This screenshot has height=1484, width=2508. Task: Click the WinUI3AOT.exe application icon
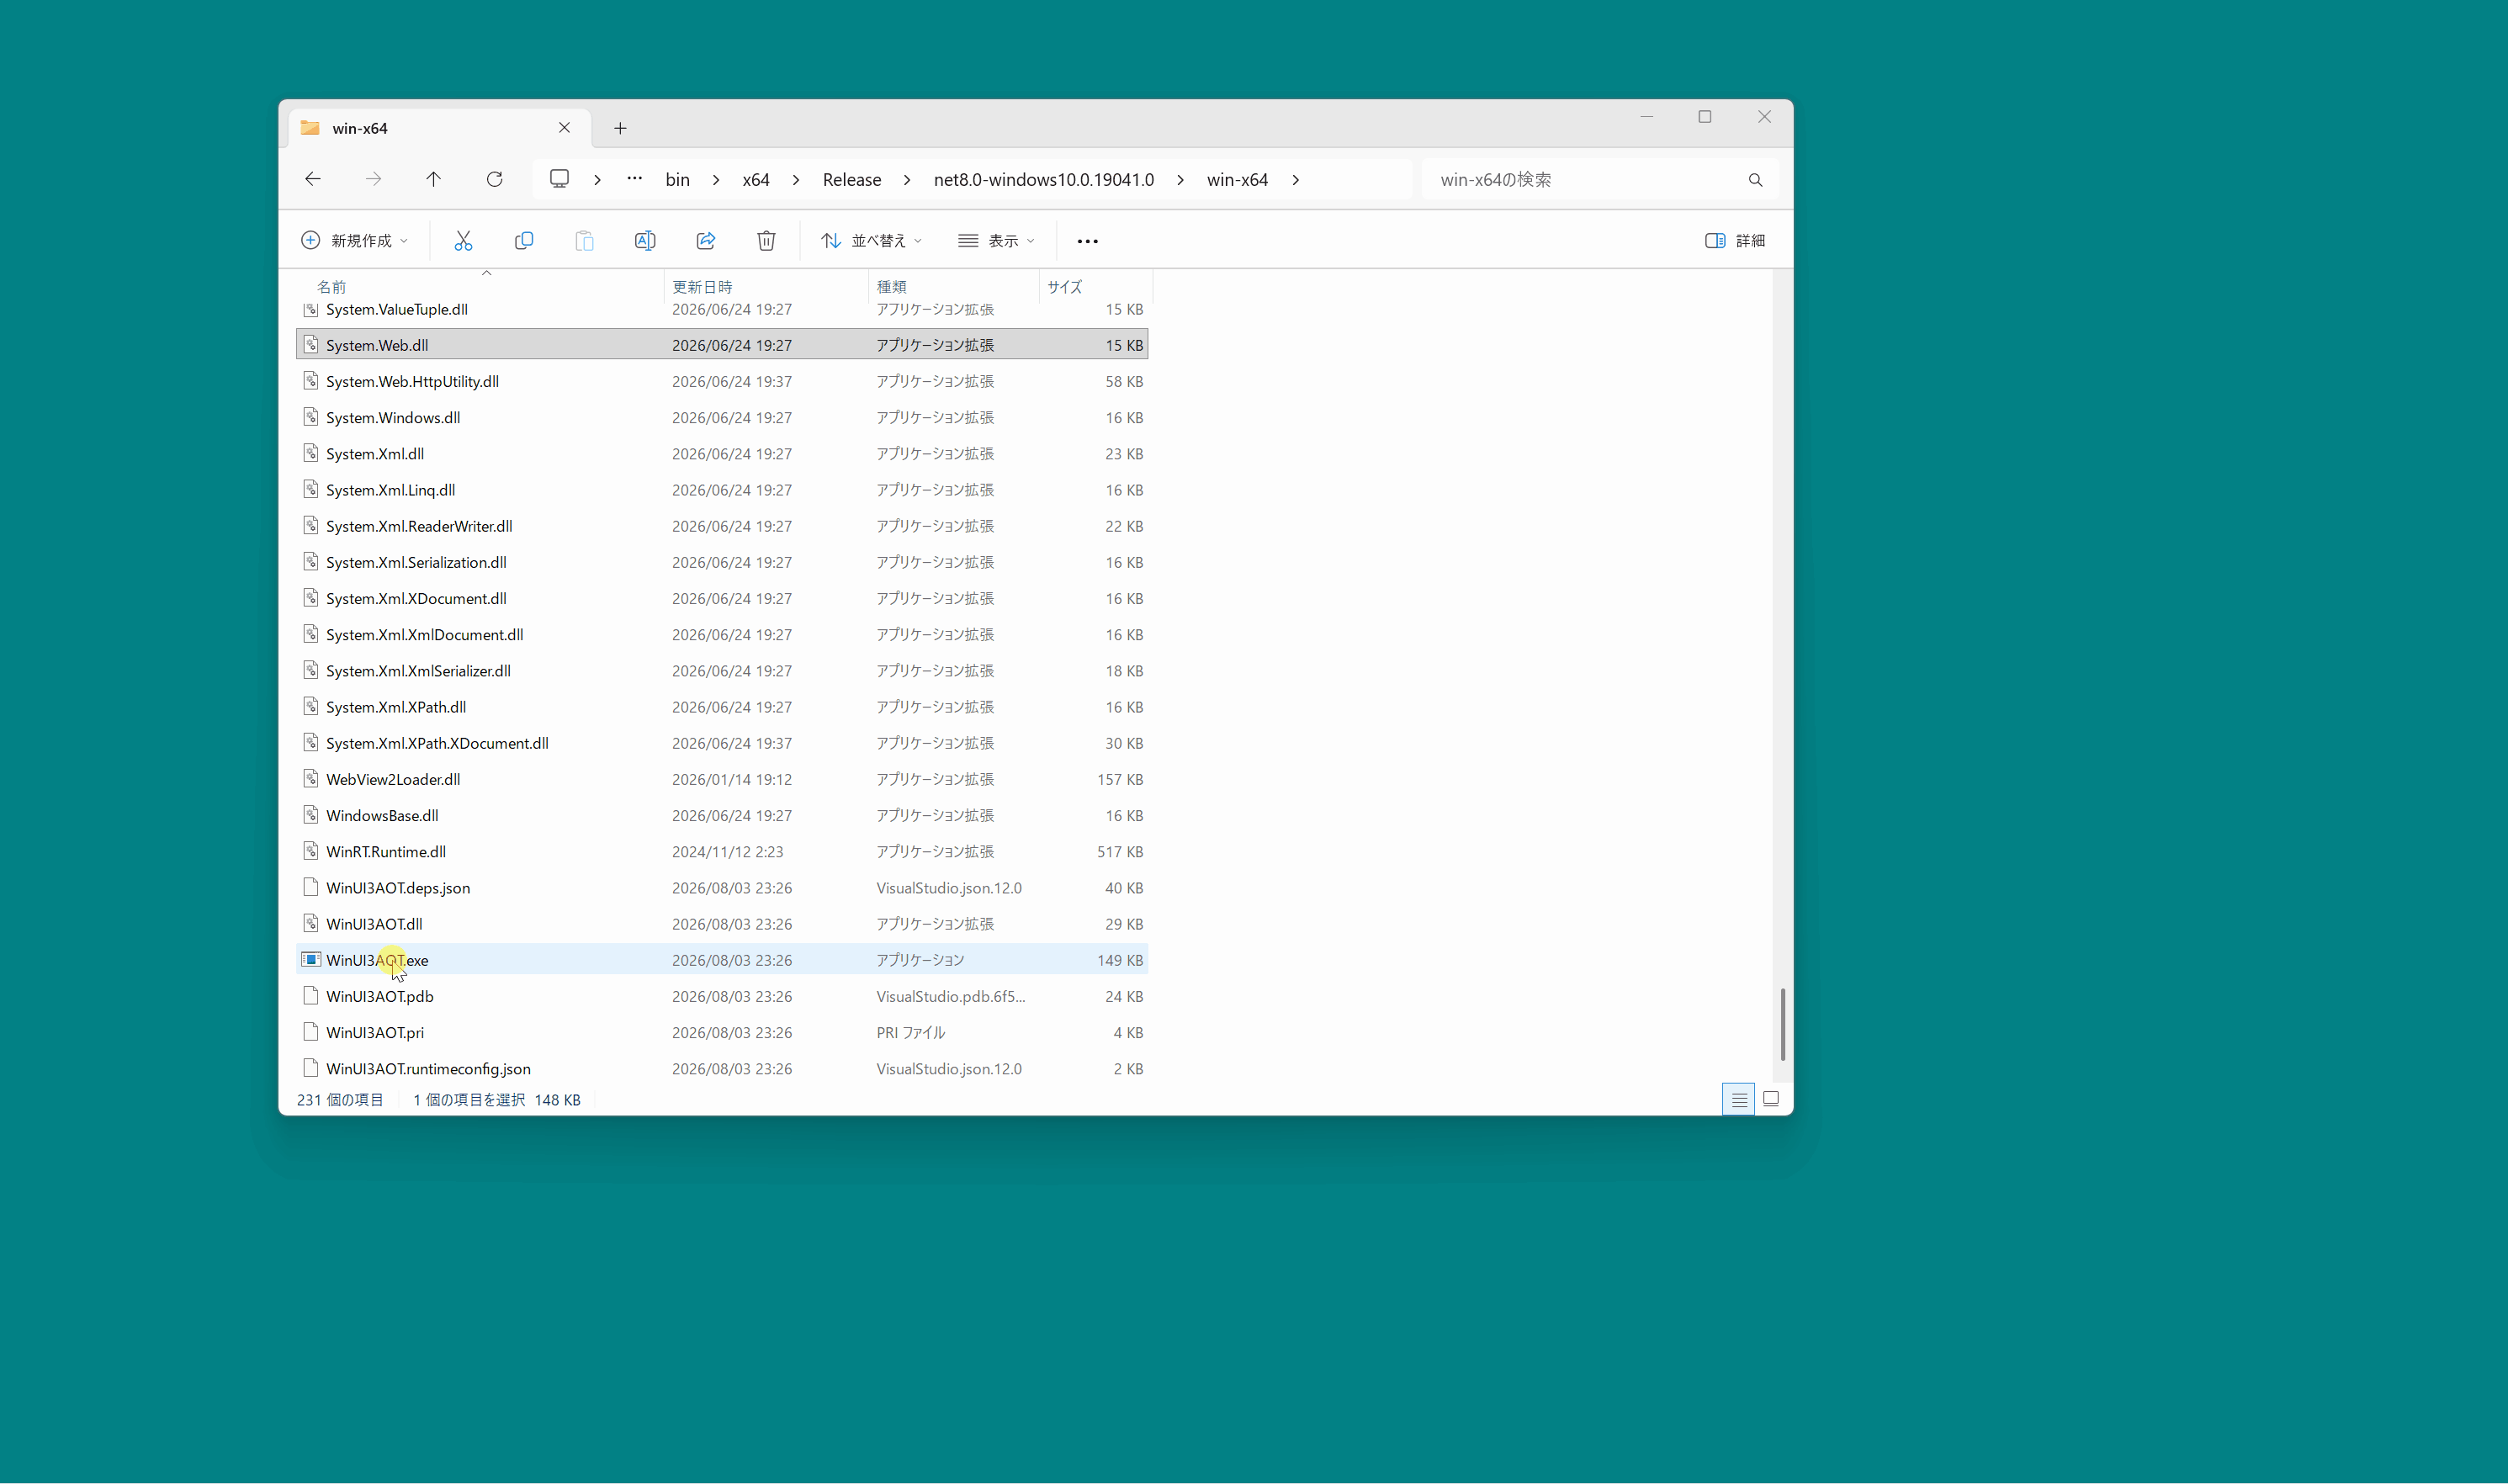[x=311, y=960]
